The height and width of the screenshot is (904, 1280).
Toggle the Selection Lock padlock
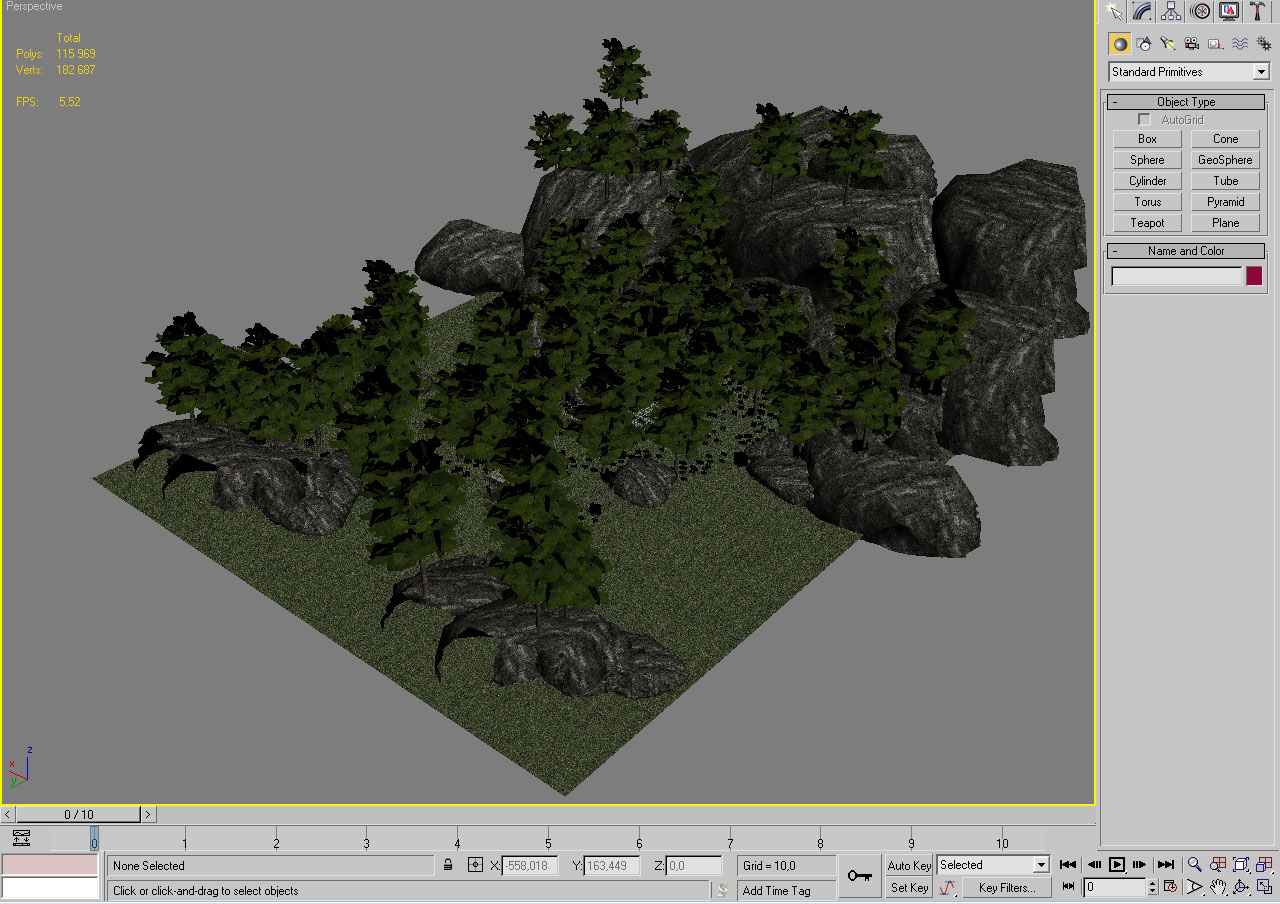(448, 865)
